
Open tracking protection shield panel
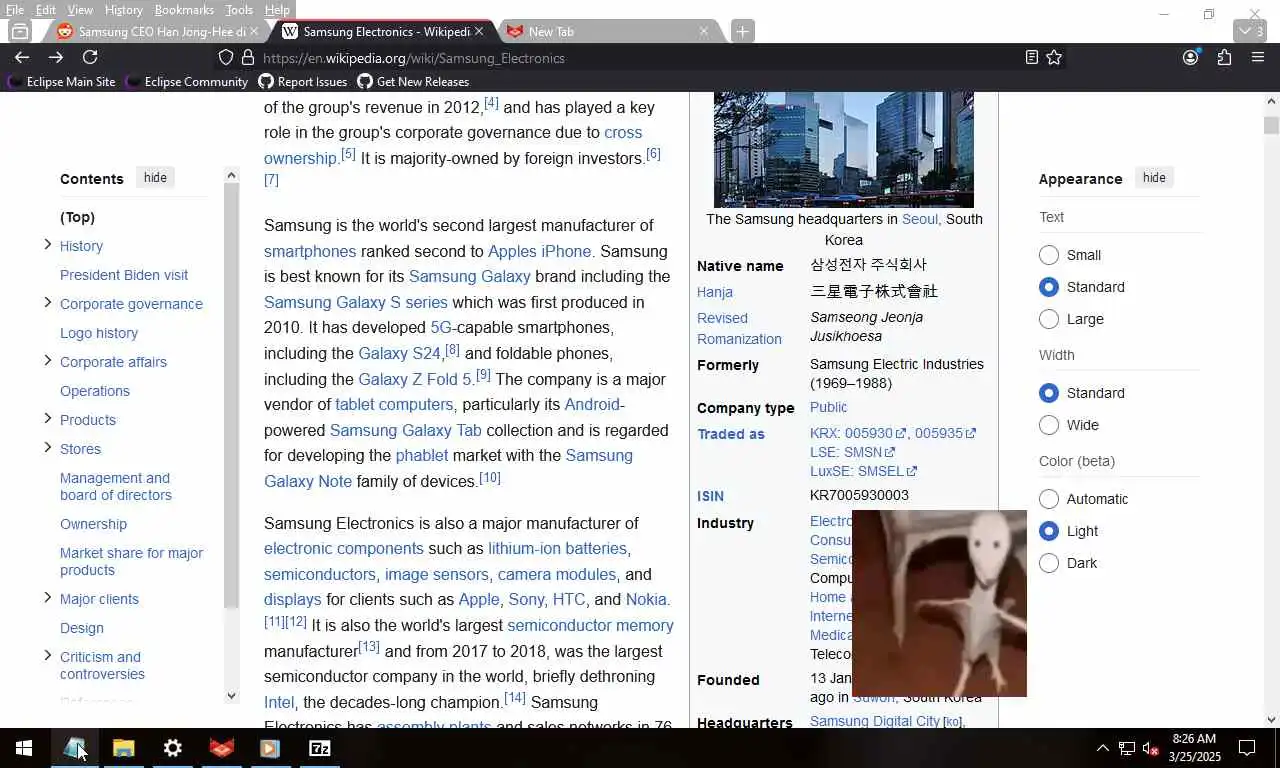click(226, 58)
